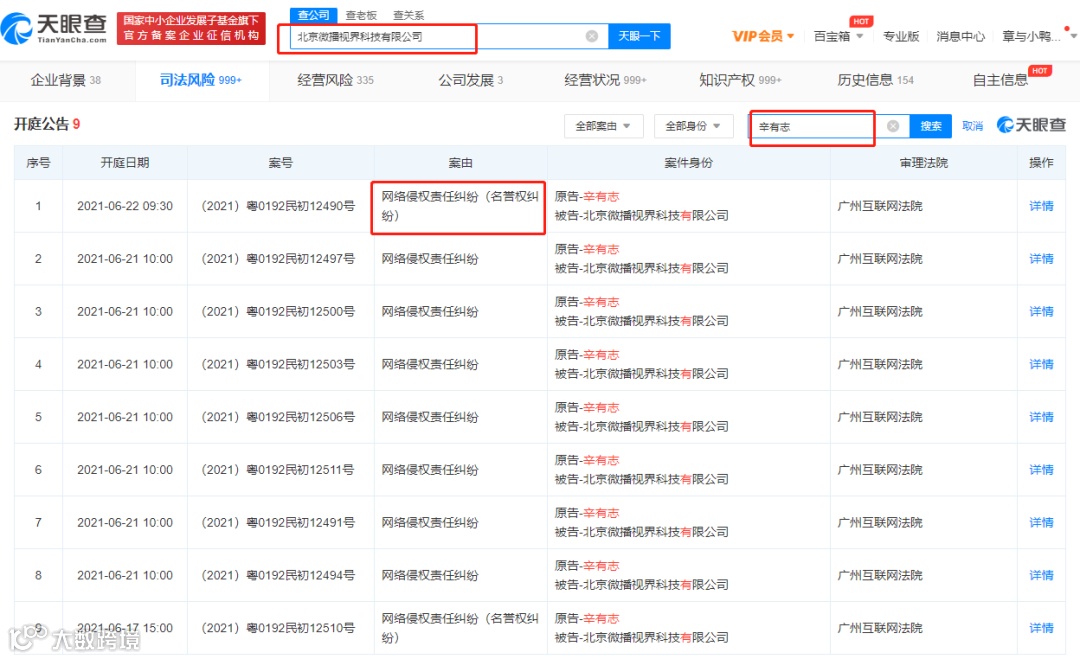Image resolution: width=1080 pixels, height=659 pixels.
Task: Open 详情 for case 12506号
Action: (1041, 417)
